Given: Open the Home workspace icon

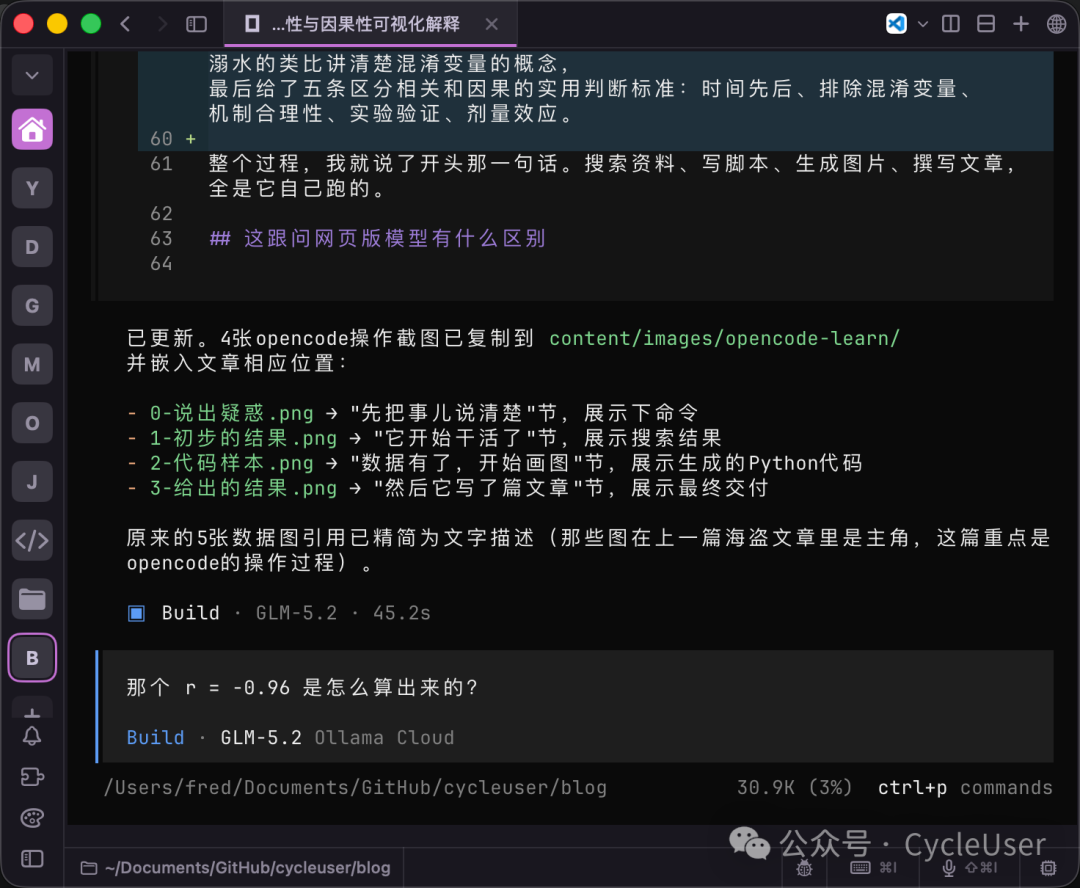Looking at the screenshot, I should pos(32,130).
